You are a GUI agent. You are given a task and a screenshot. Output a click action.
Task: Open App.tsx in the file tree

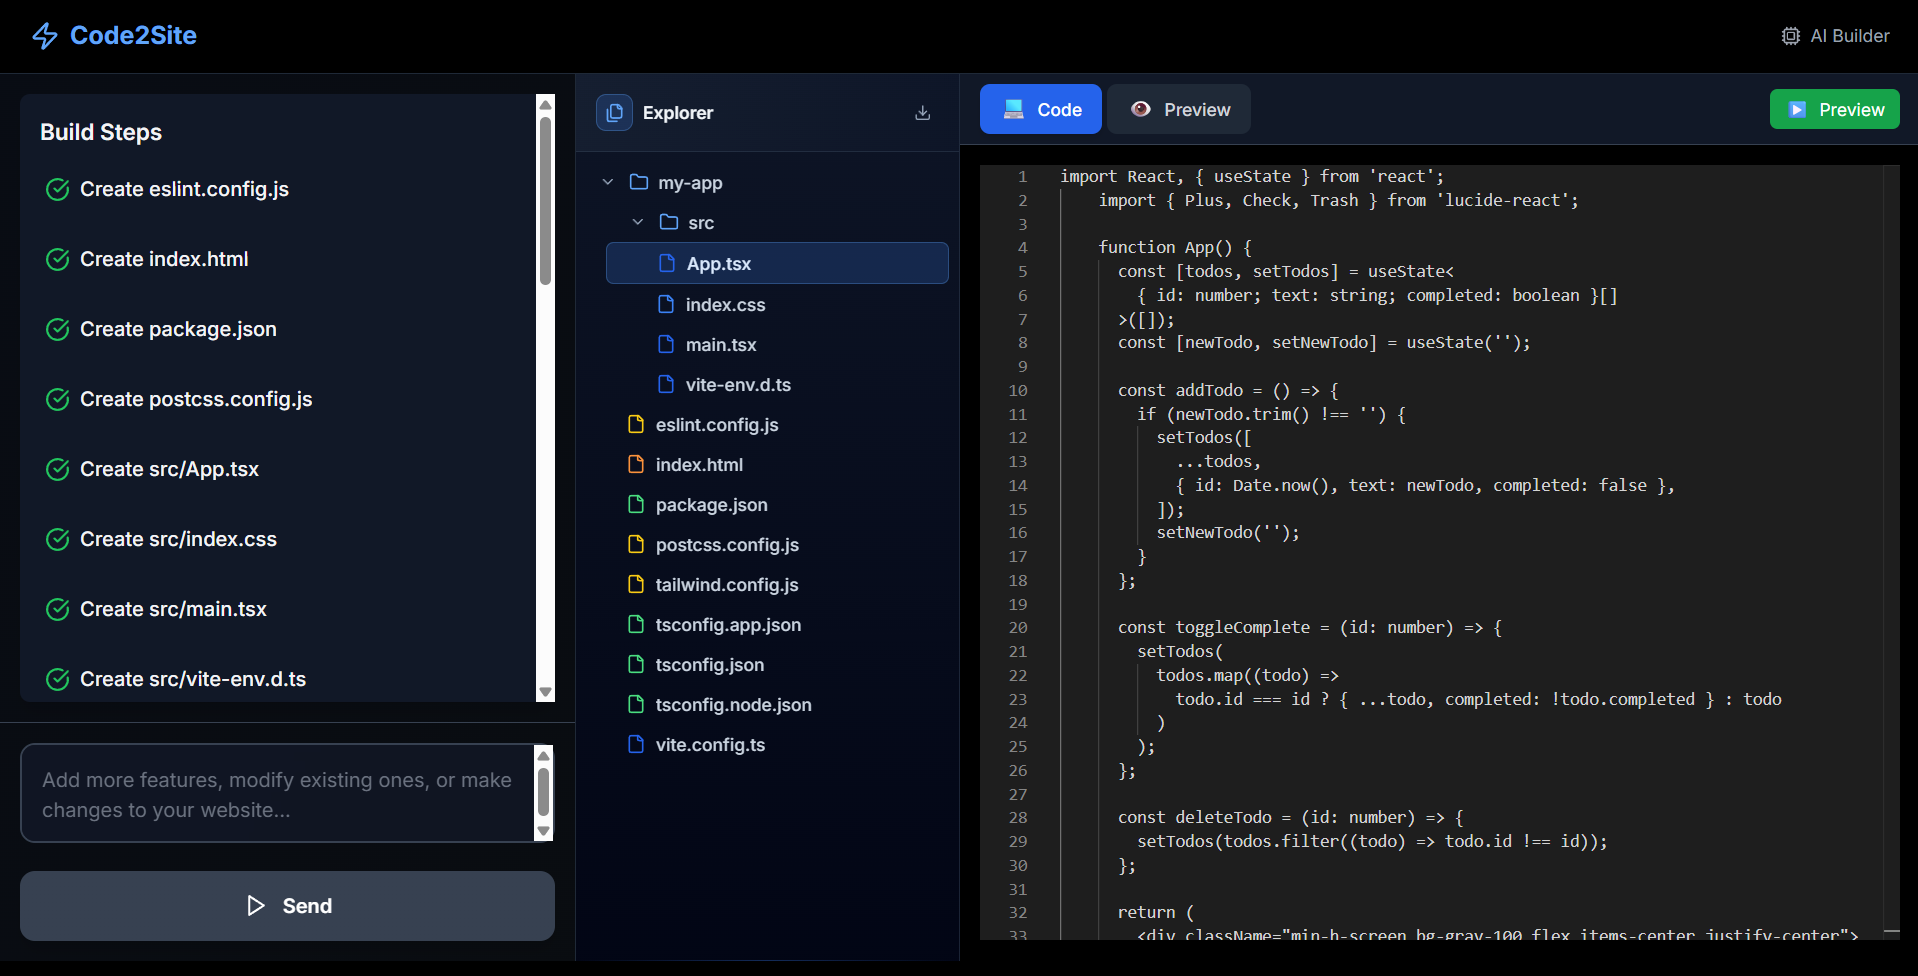coord(777,263)
